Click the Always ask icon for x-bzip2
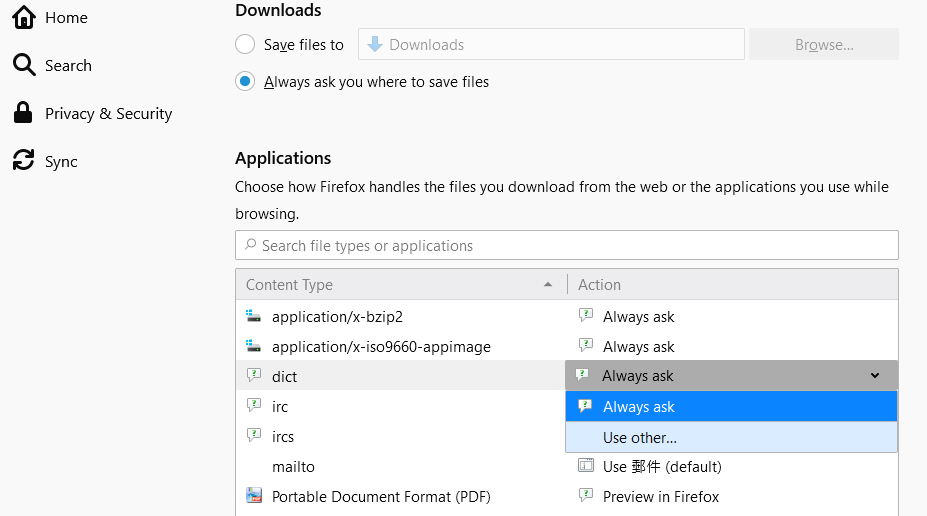 [585, 315]
